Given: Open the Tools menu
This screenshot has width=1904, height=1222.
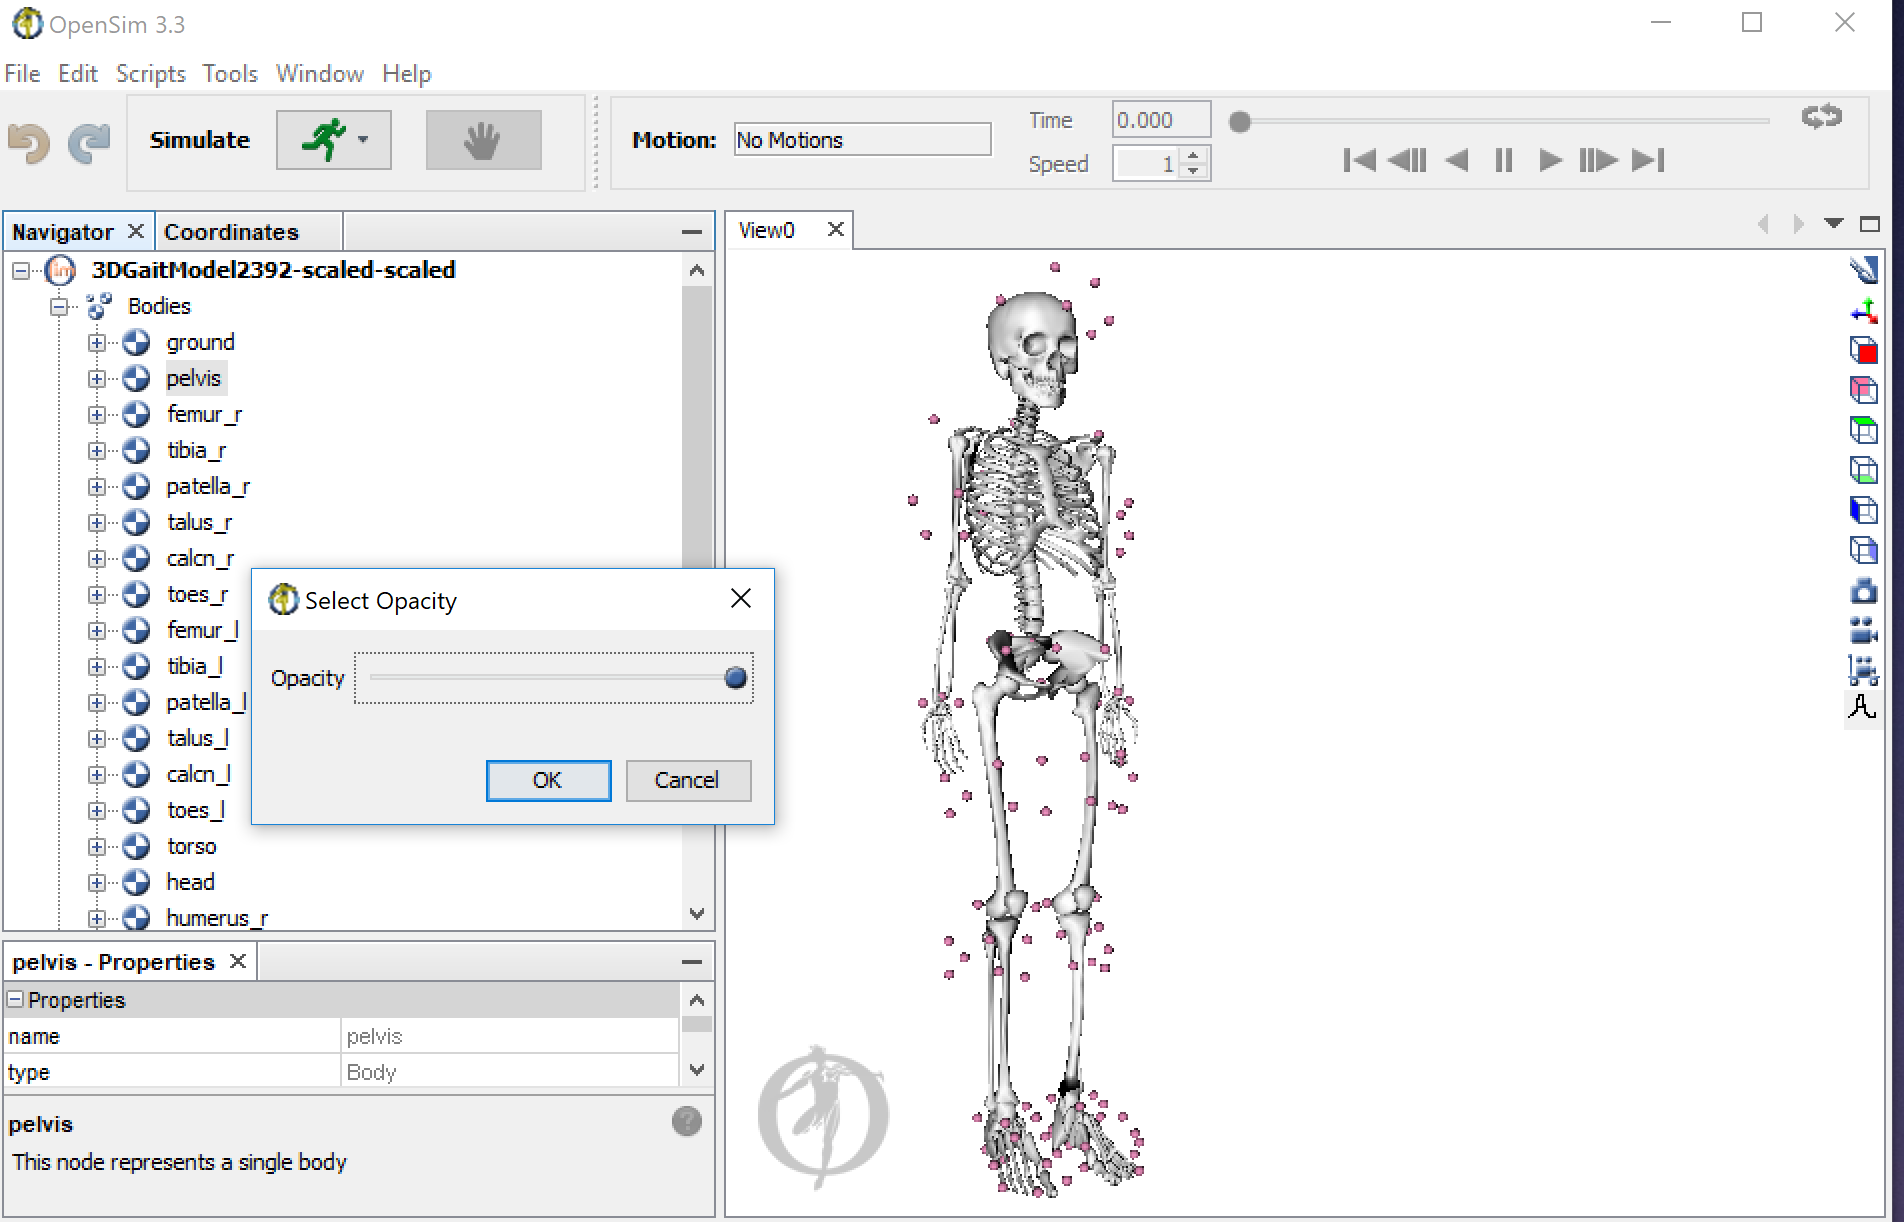Looking at the screenshot, I should pos(229,72).
